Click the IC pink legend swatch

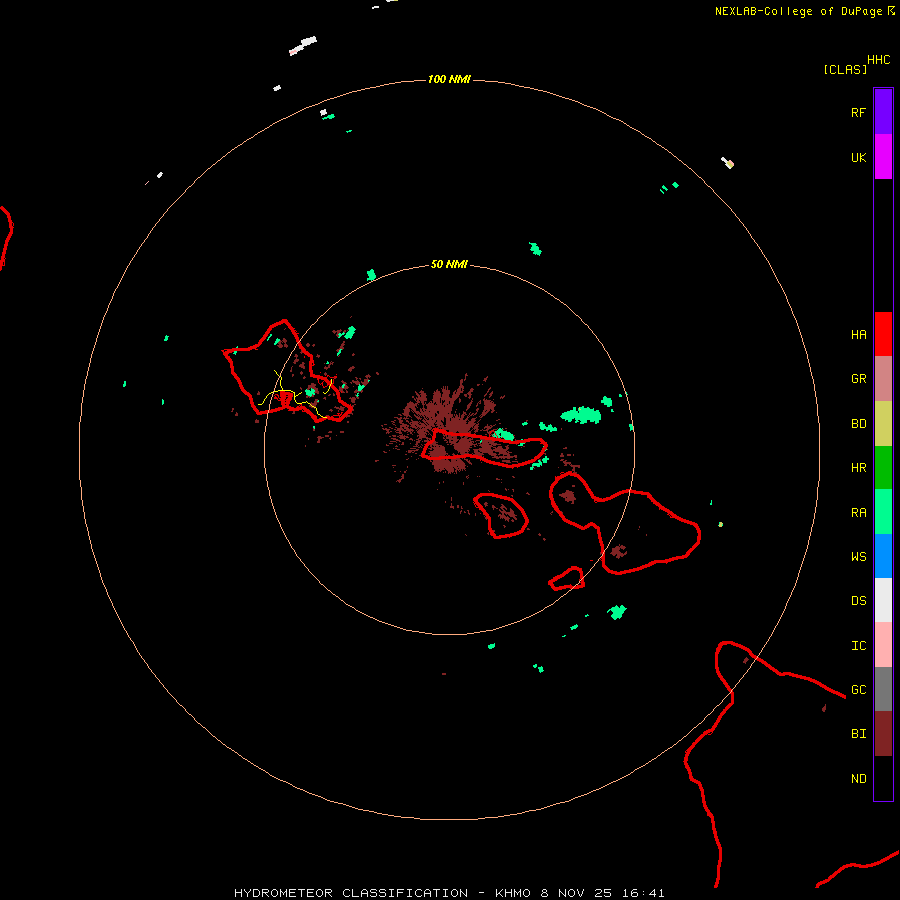[x=883, y=645]
